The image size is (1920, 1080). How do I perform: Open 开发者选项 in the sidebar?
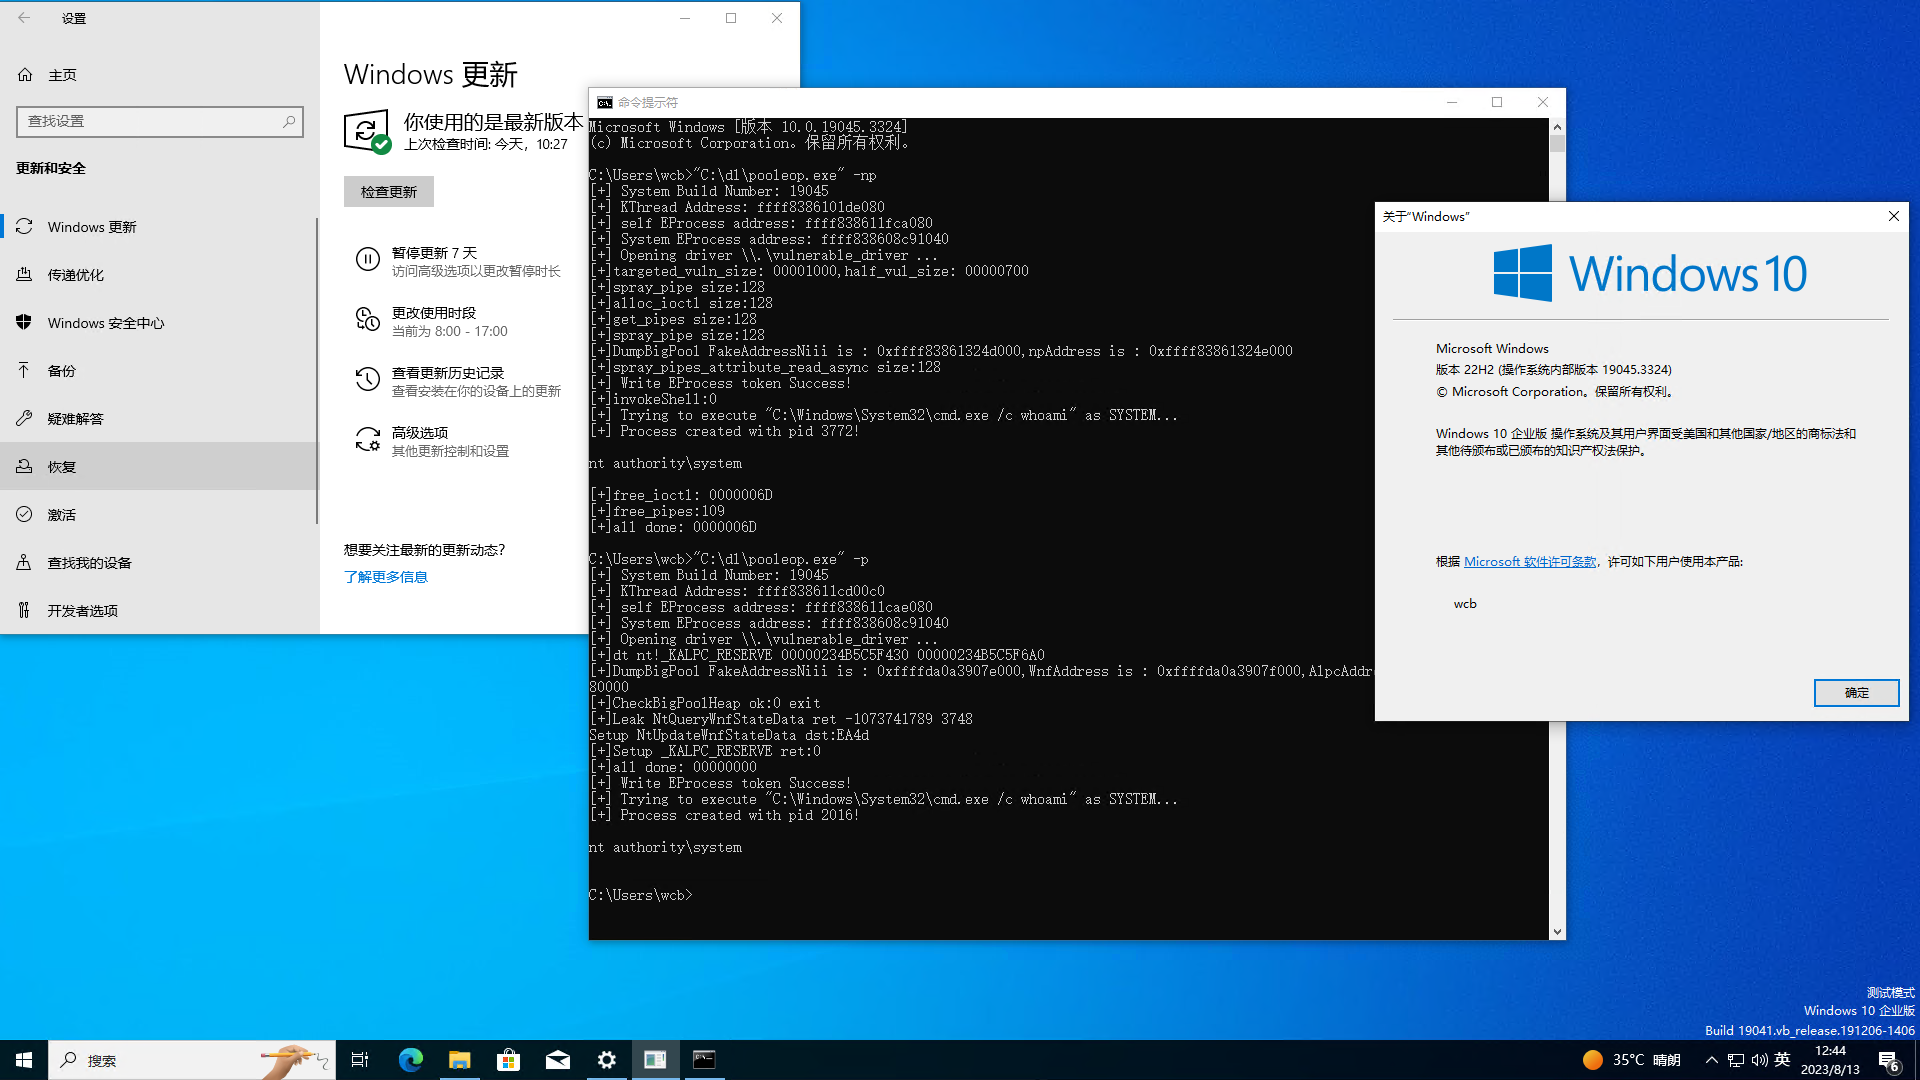pos(160,611)
